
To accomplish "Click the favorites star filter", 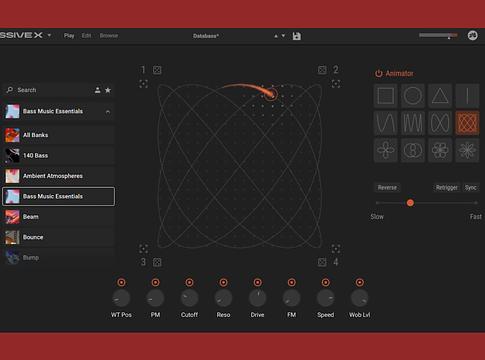I will point(108,90).
